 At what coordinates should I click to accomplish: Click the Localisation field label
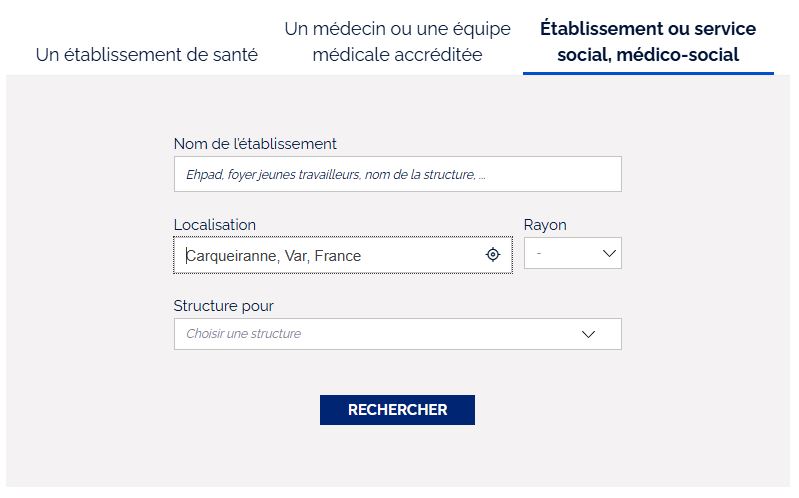click(x=215, y=225)
